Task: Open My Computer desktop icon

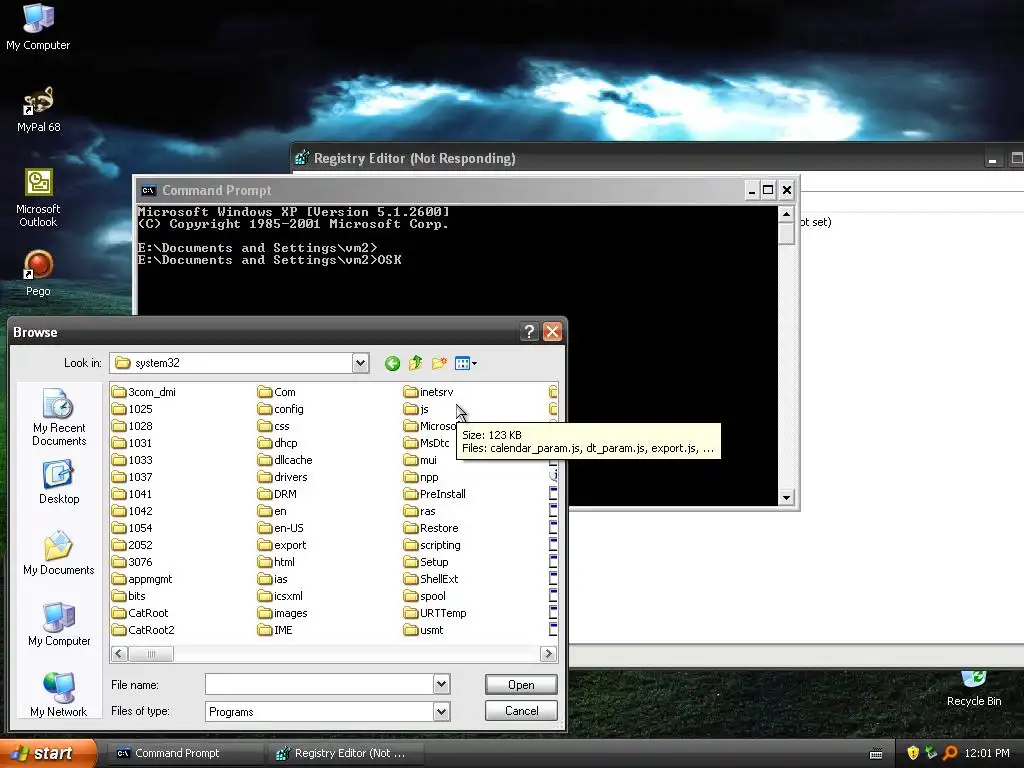Action: [x=38, y=26]
